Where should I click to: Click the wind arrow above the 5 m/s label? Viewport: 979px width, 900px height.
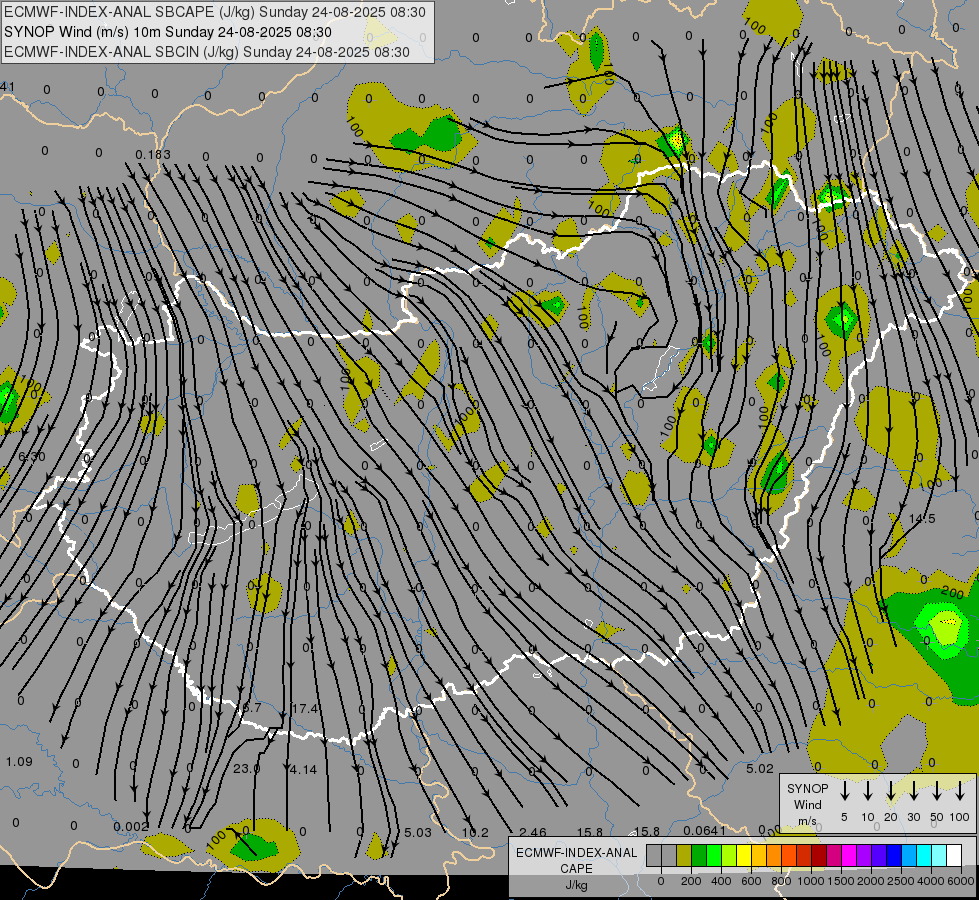click(x=844, y=791)
